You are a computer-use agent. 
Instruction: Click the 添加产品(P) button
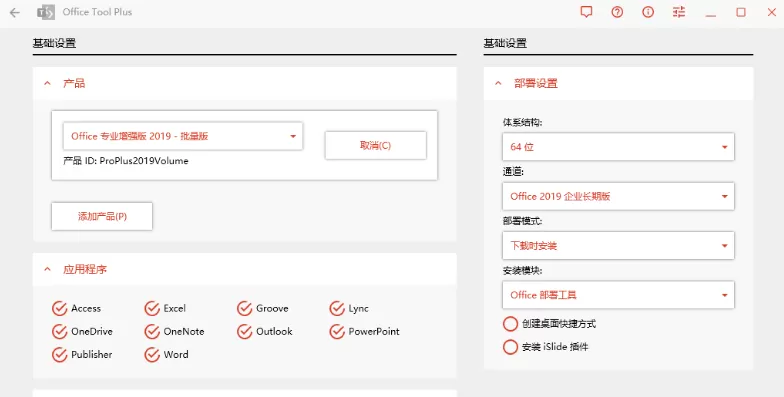pos(102,216)
